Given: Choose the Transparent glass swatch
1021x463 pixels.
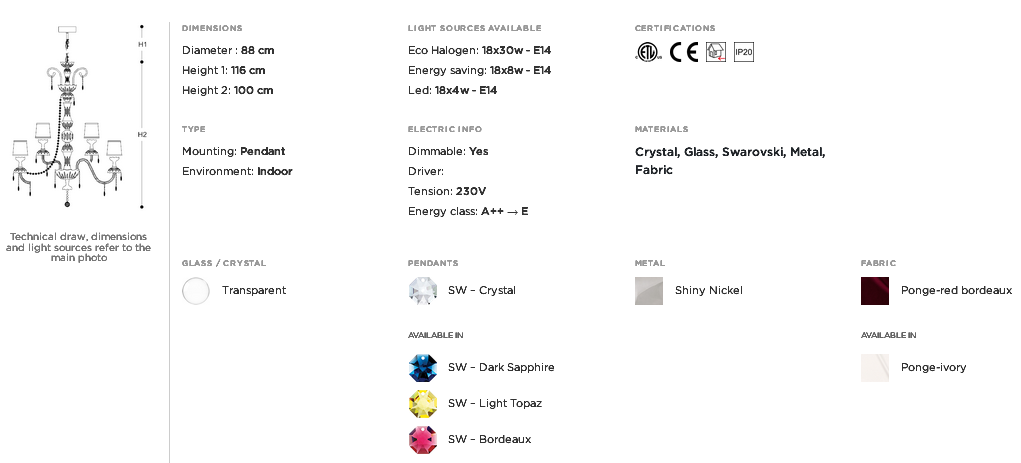Looking at the screenshot, I should (x=196, y=290).
